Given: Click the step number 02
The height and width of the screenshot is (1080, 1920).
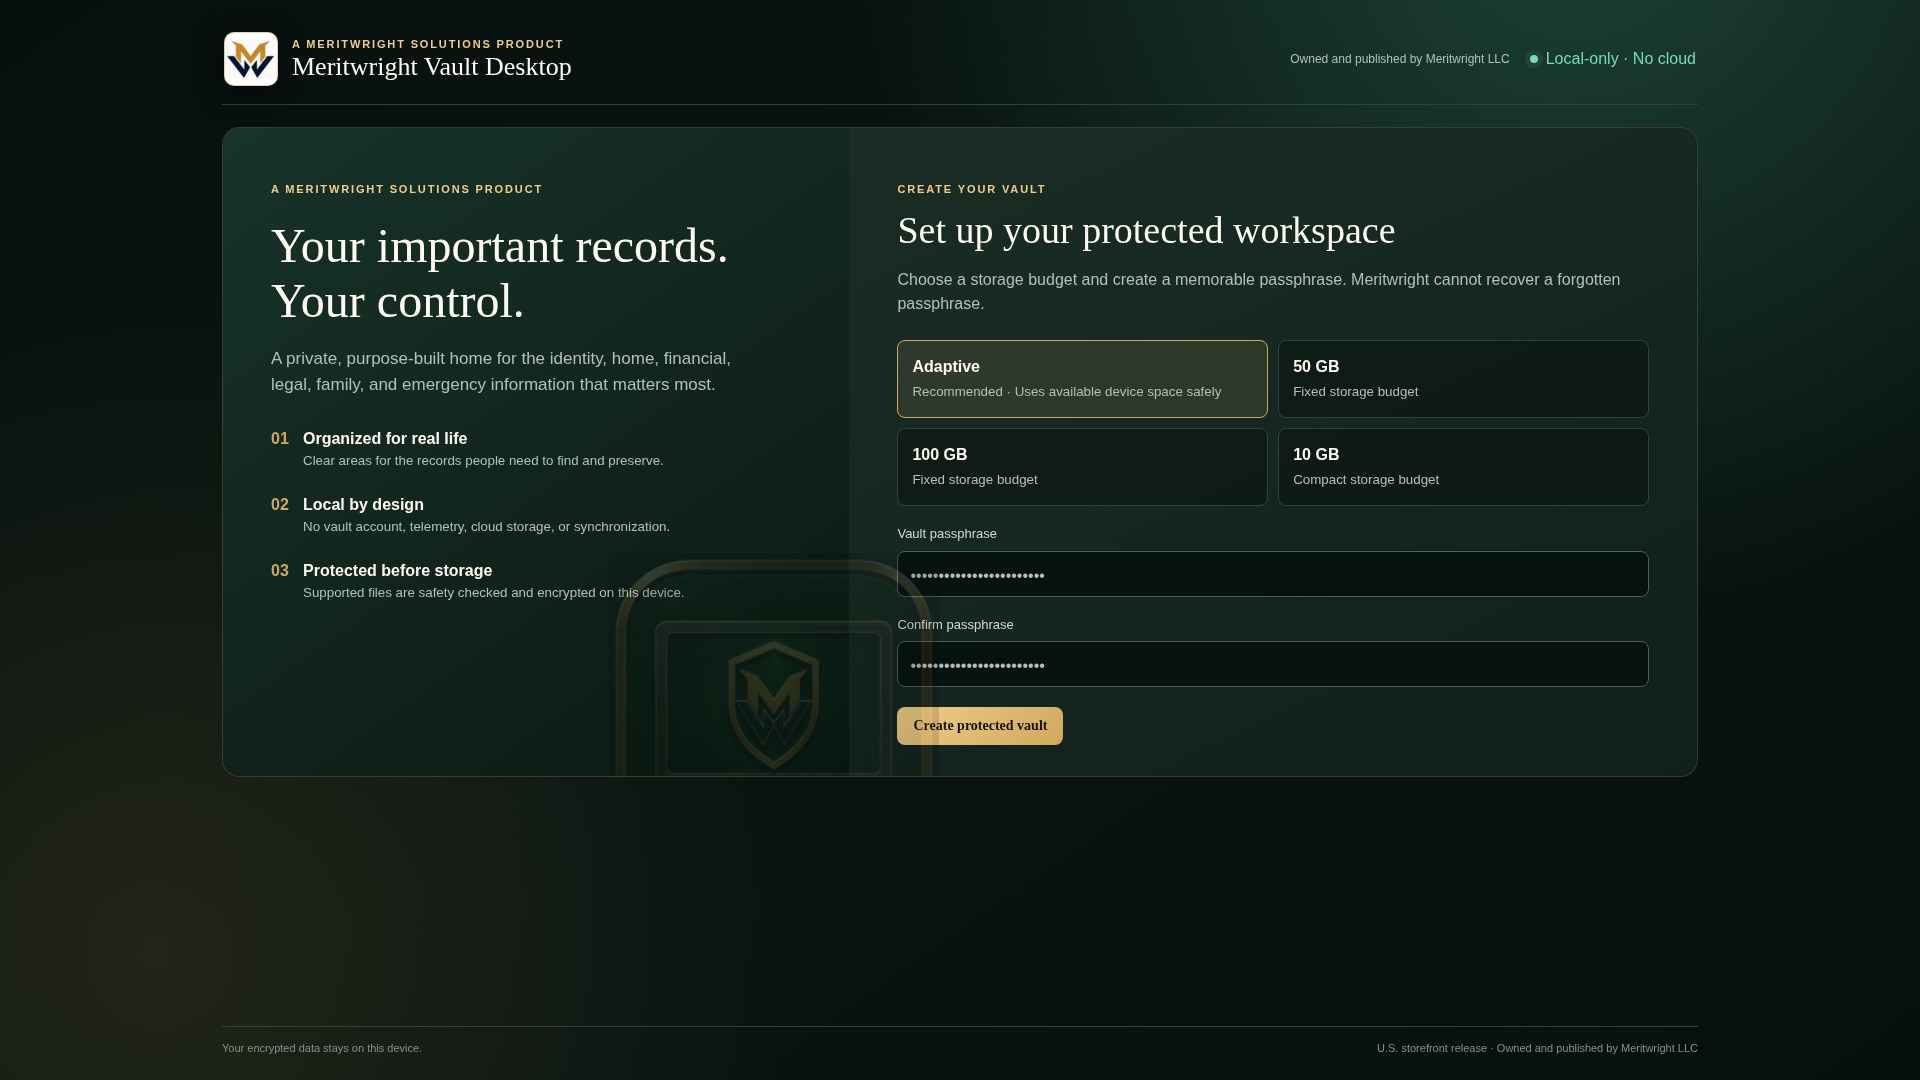Looking at the screenshot, I should click(280, 505).
